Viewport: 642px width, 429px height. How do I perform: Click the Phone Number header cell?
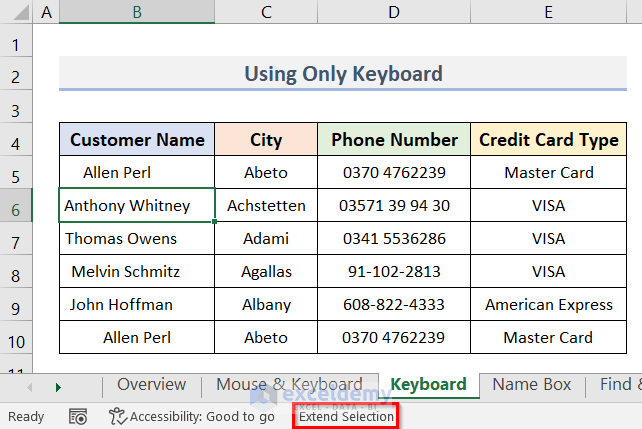pos(394,140)
